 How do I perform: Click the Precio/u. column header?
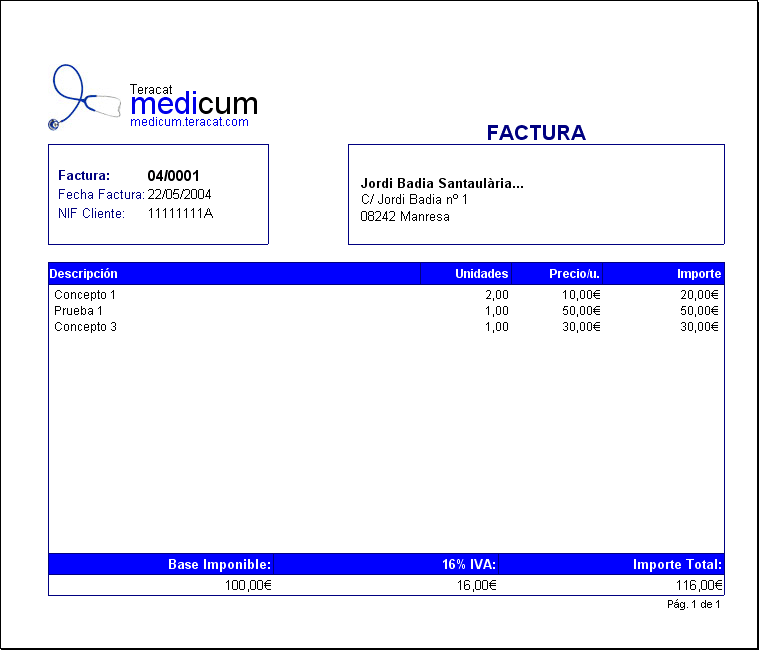(575, 274)
